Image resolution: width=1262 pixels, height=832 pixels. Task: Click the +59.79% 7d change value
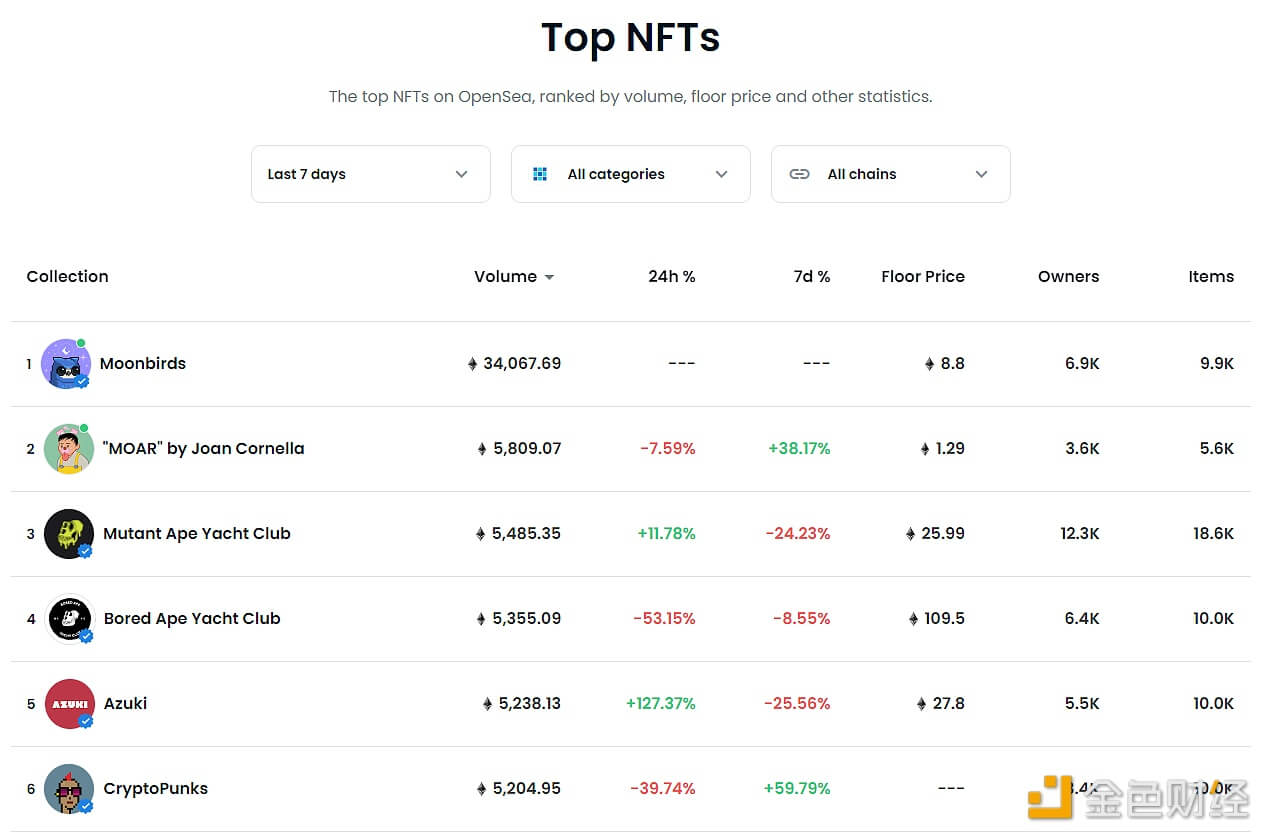(797, 789)
